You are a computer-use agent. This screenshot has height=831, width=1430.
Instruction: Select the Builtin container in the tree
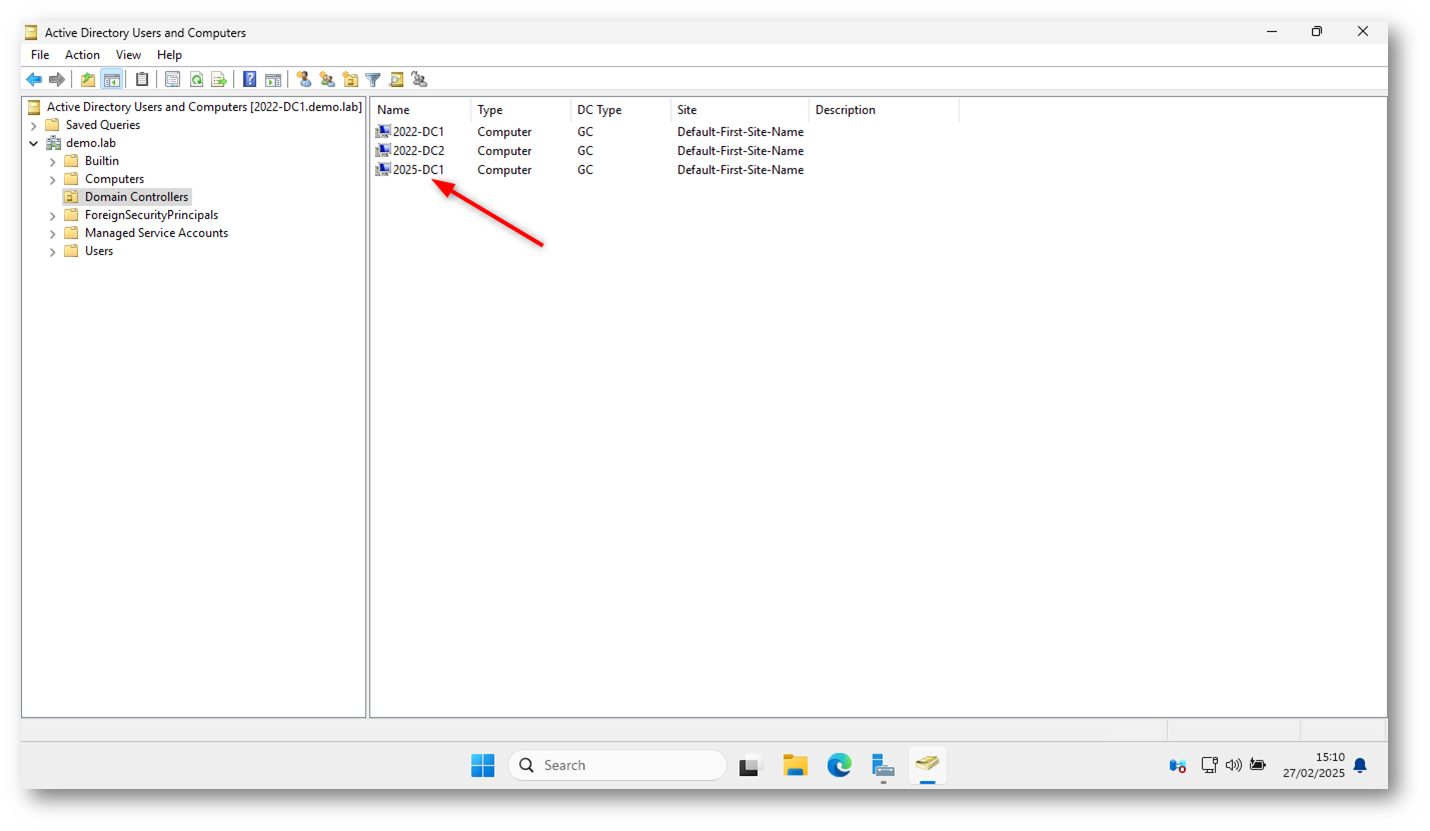tap(102, 161)
